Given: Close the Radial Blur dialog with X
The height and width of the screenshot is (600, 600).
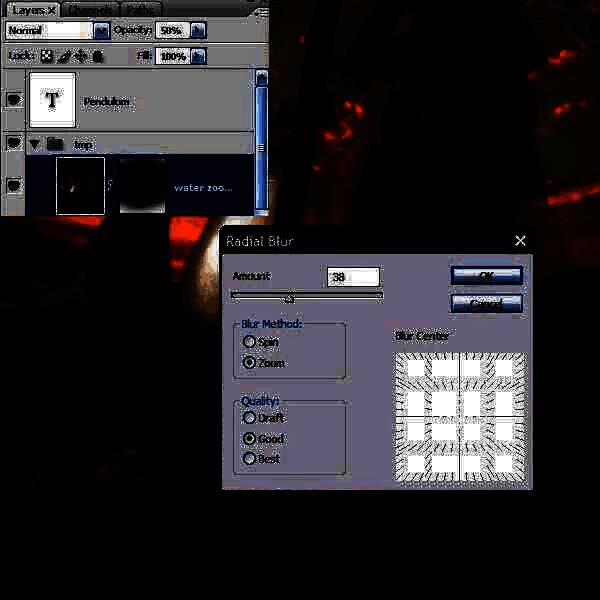Looking at the screenshot, I should (520, 241).
